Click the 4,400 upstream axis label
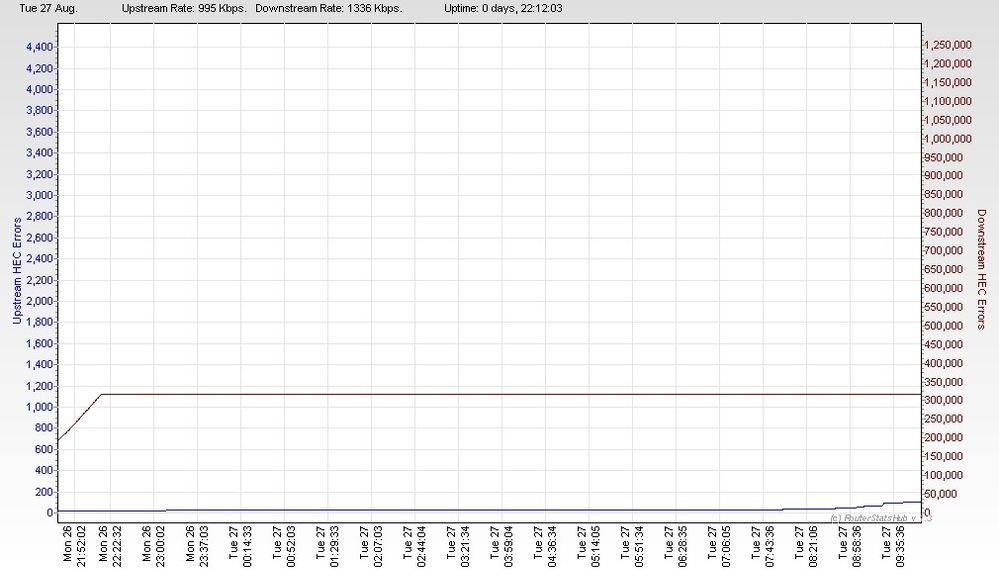Viewport: 999px width, 570px height. (40, 47)
